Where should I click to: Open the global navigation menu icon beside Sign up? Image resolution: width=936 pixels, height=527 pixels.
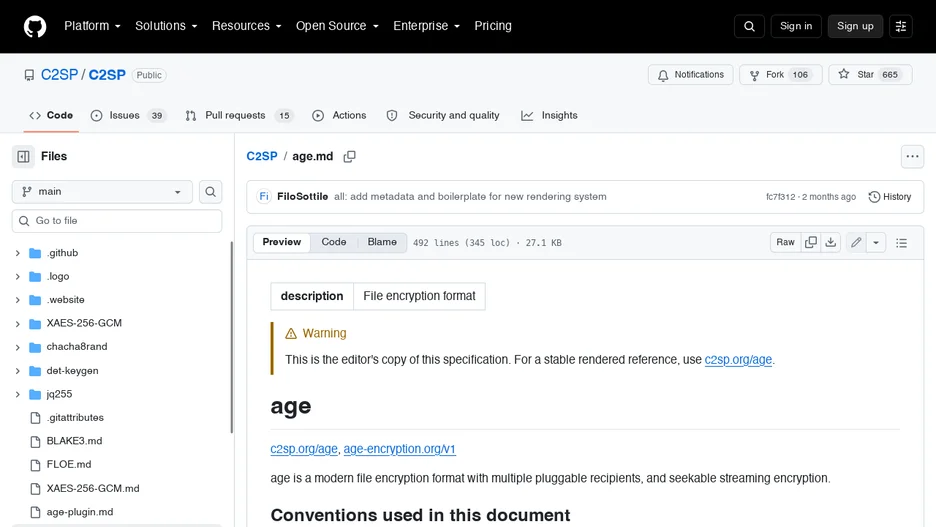click(x=901, y=26)
